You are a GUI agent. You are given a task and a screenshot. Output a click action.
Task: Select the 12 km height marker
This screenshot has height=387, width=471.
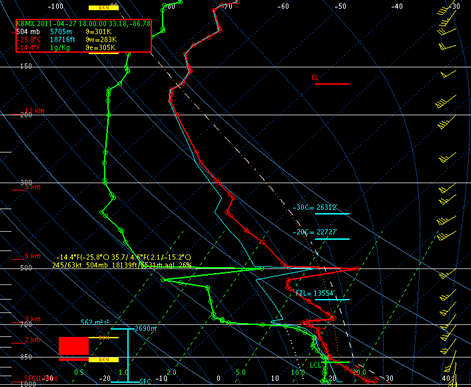pyautogui.click(x=35, y=111)
